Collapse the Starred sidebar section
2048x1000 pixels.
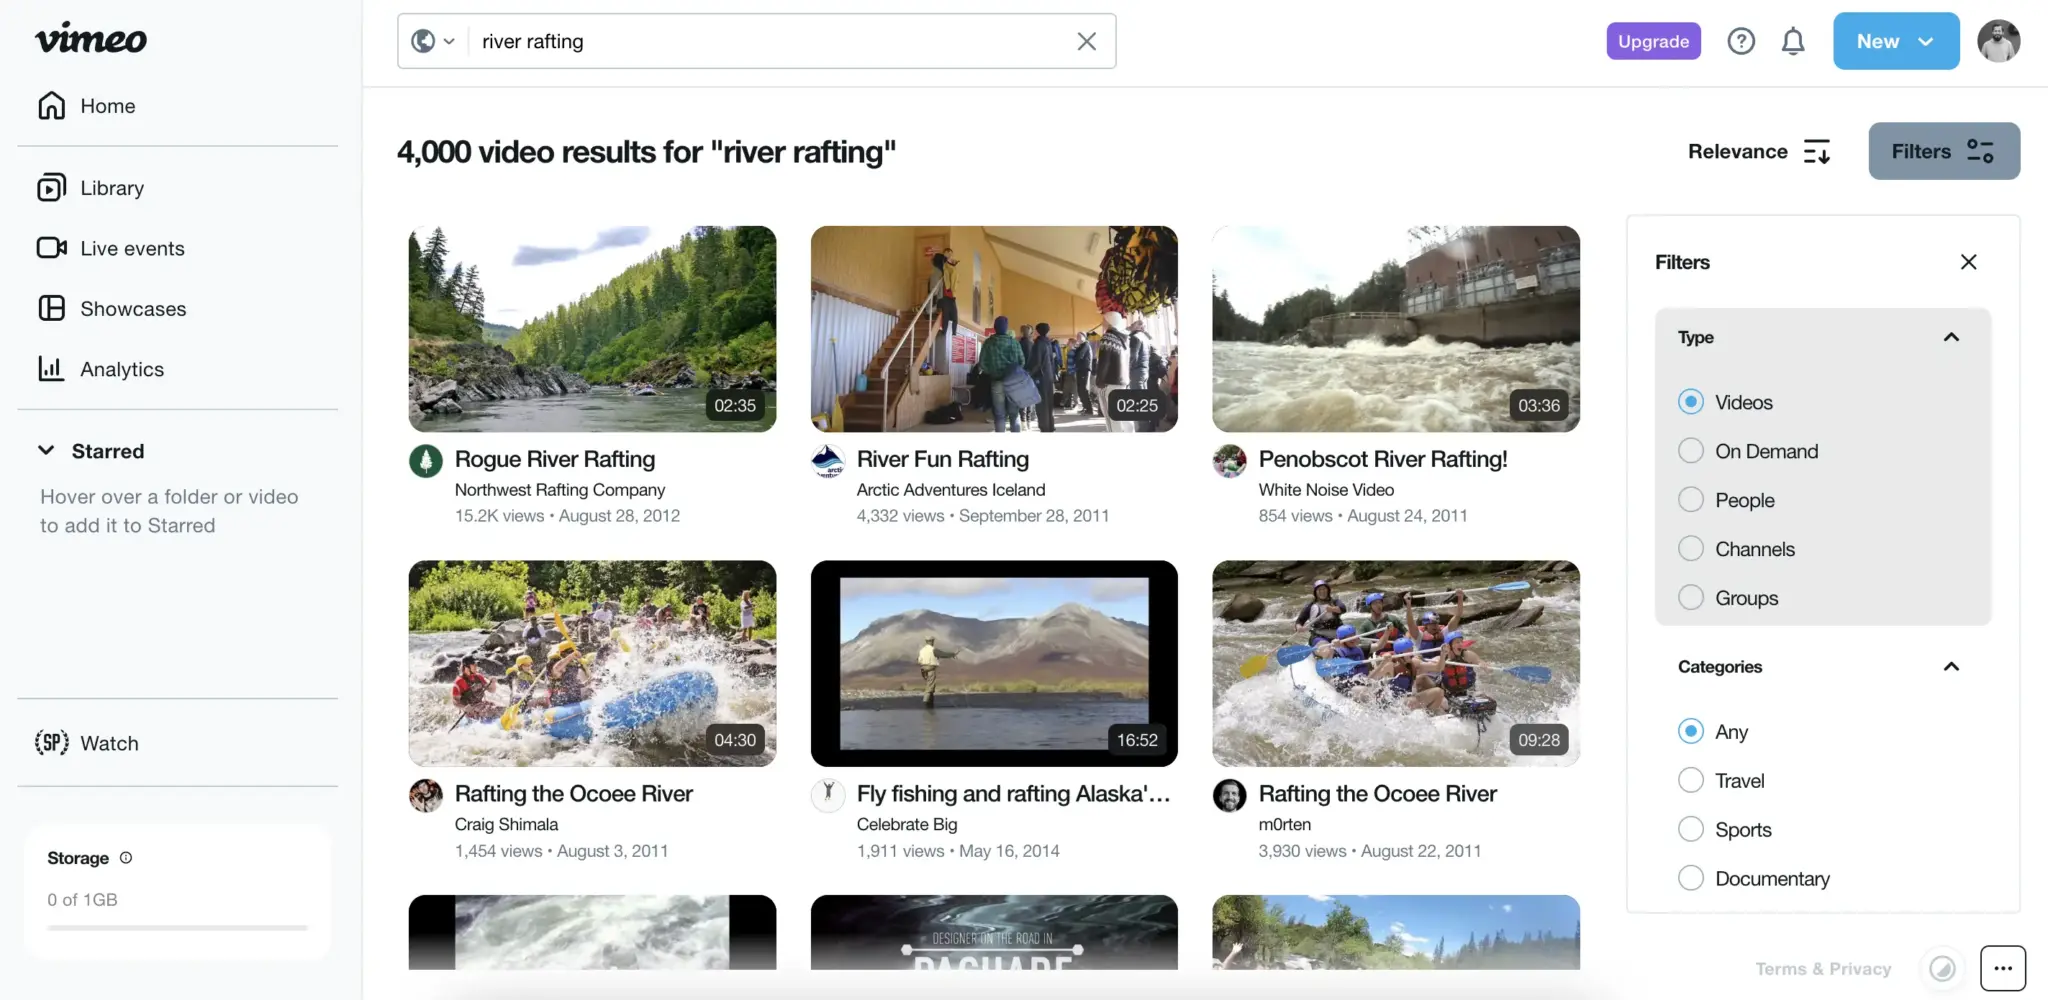(46, 451)
